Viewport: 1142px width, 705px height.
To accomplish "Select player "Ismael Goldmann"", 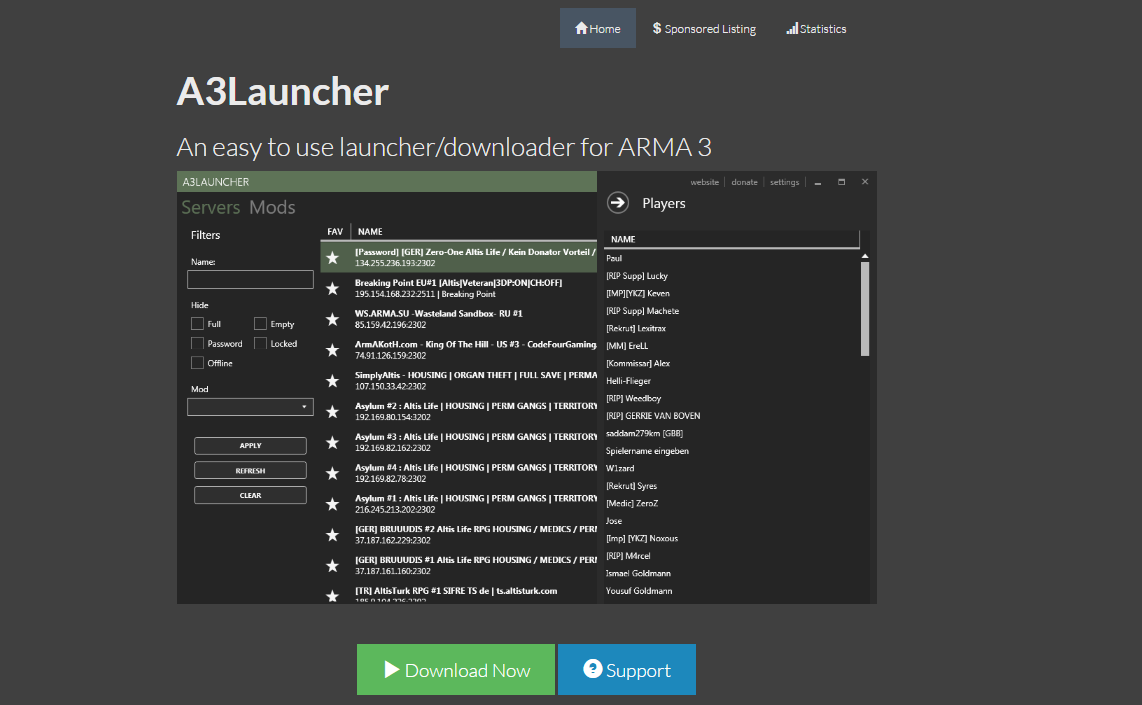I will click(x=638, y=573).
